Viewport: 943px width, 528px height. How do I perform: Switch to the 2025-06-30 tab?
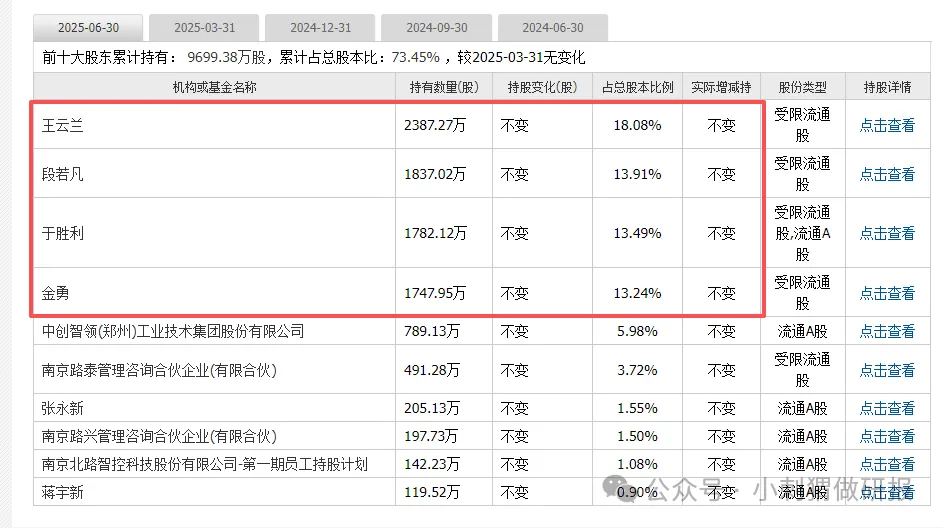89,28
